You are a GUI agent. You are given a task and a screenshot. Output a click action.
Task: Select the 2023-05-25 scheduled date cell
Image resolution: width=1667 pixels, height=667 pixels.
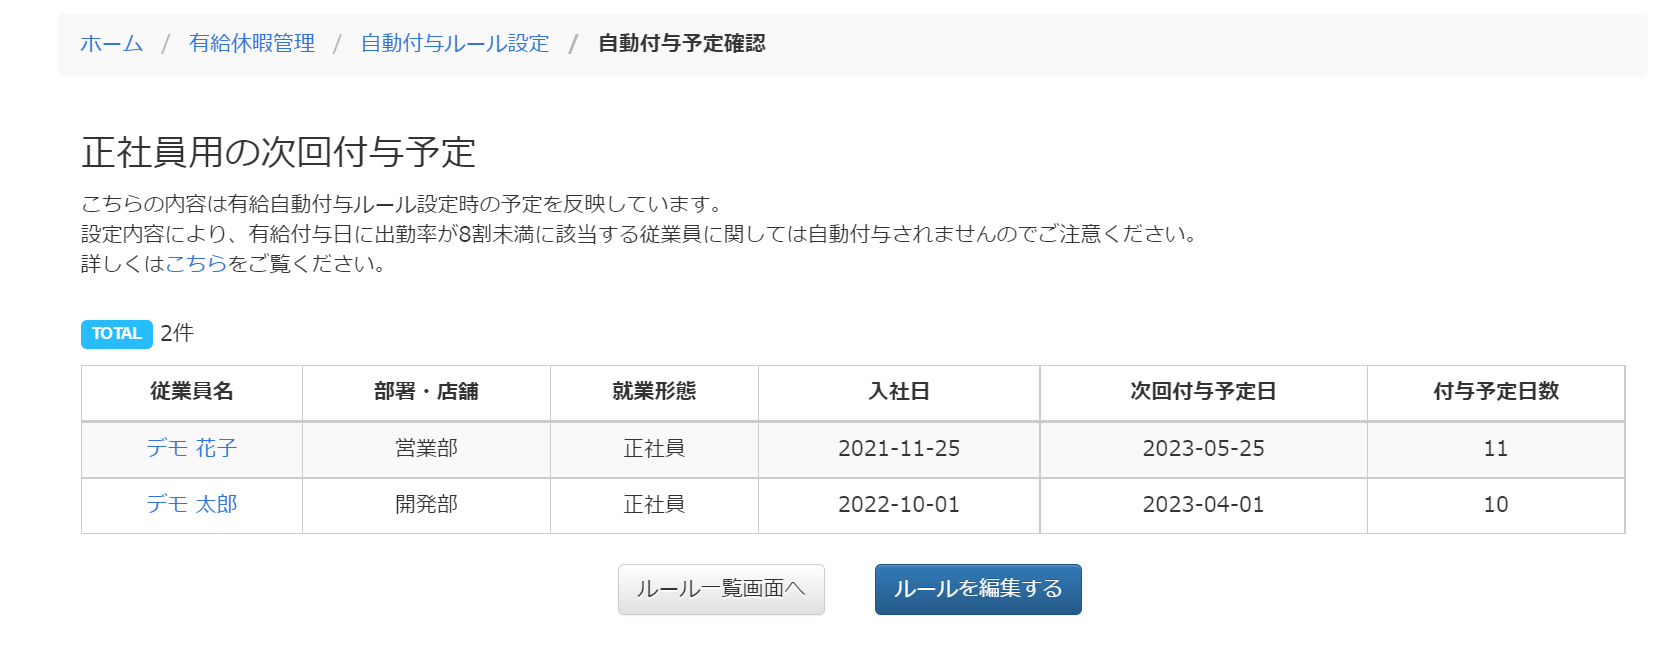coord(1203,449)
